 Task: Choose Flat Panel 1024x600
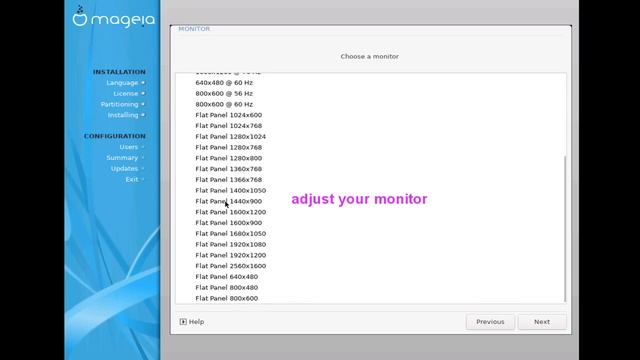pos(229,115)
